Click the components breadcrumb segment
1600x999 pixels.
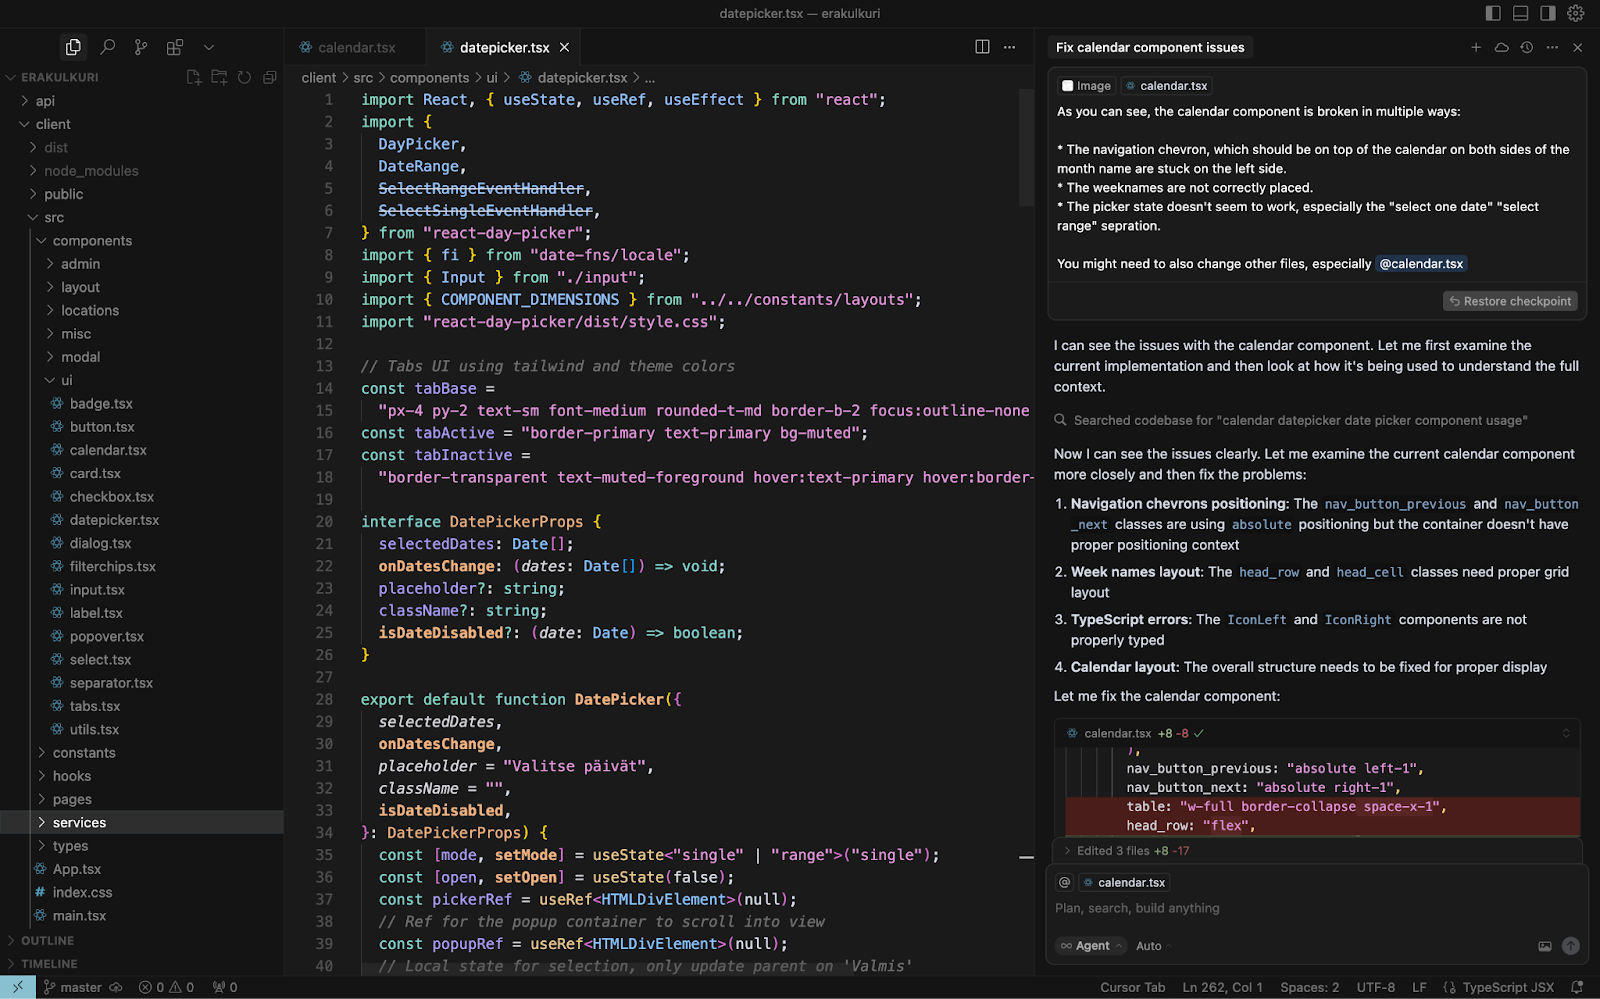click(429, 78)
